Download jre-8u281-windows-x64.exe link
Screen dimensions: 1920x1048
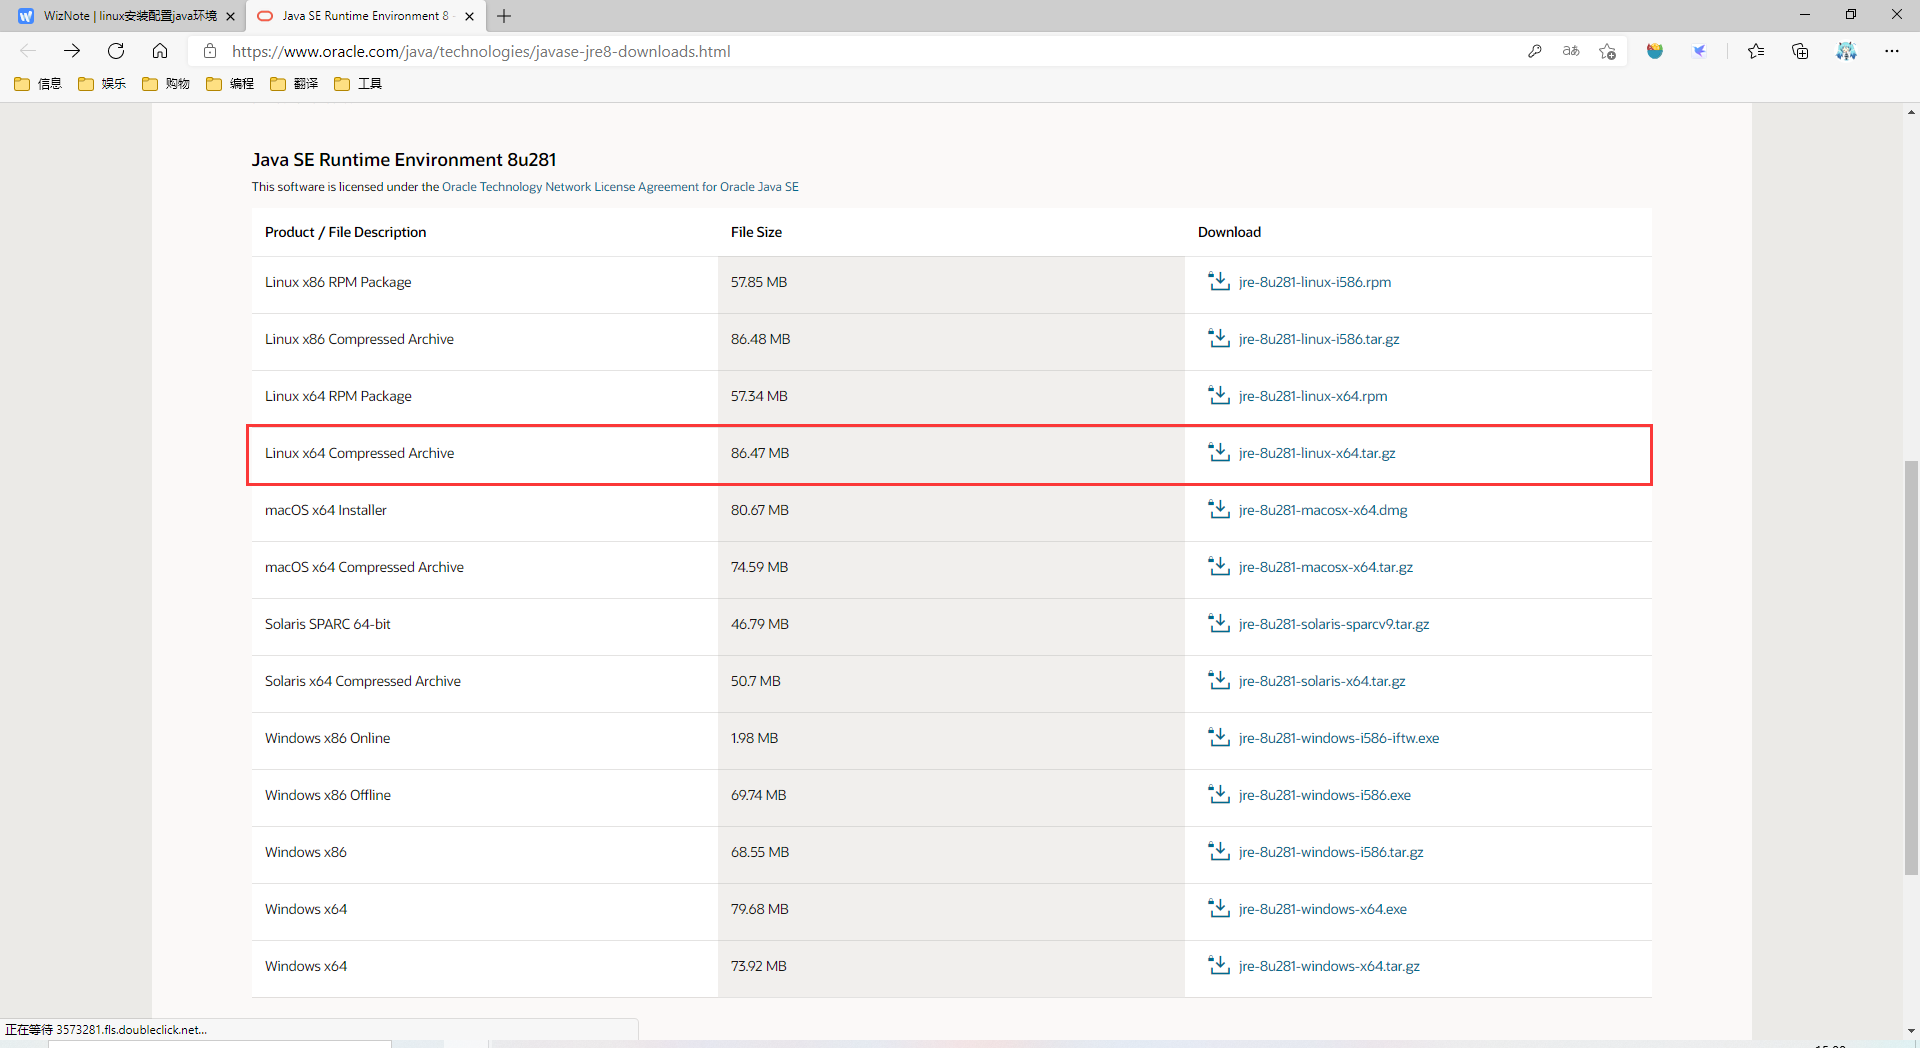click(x=1322, y=909)
